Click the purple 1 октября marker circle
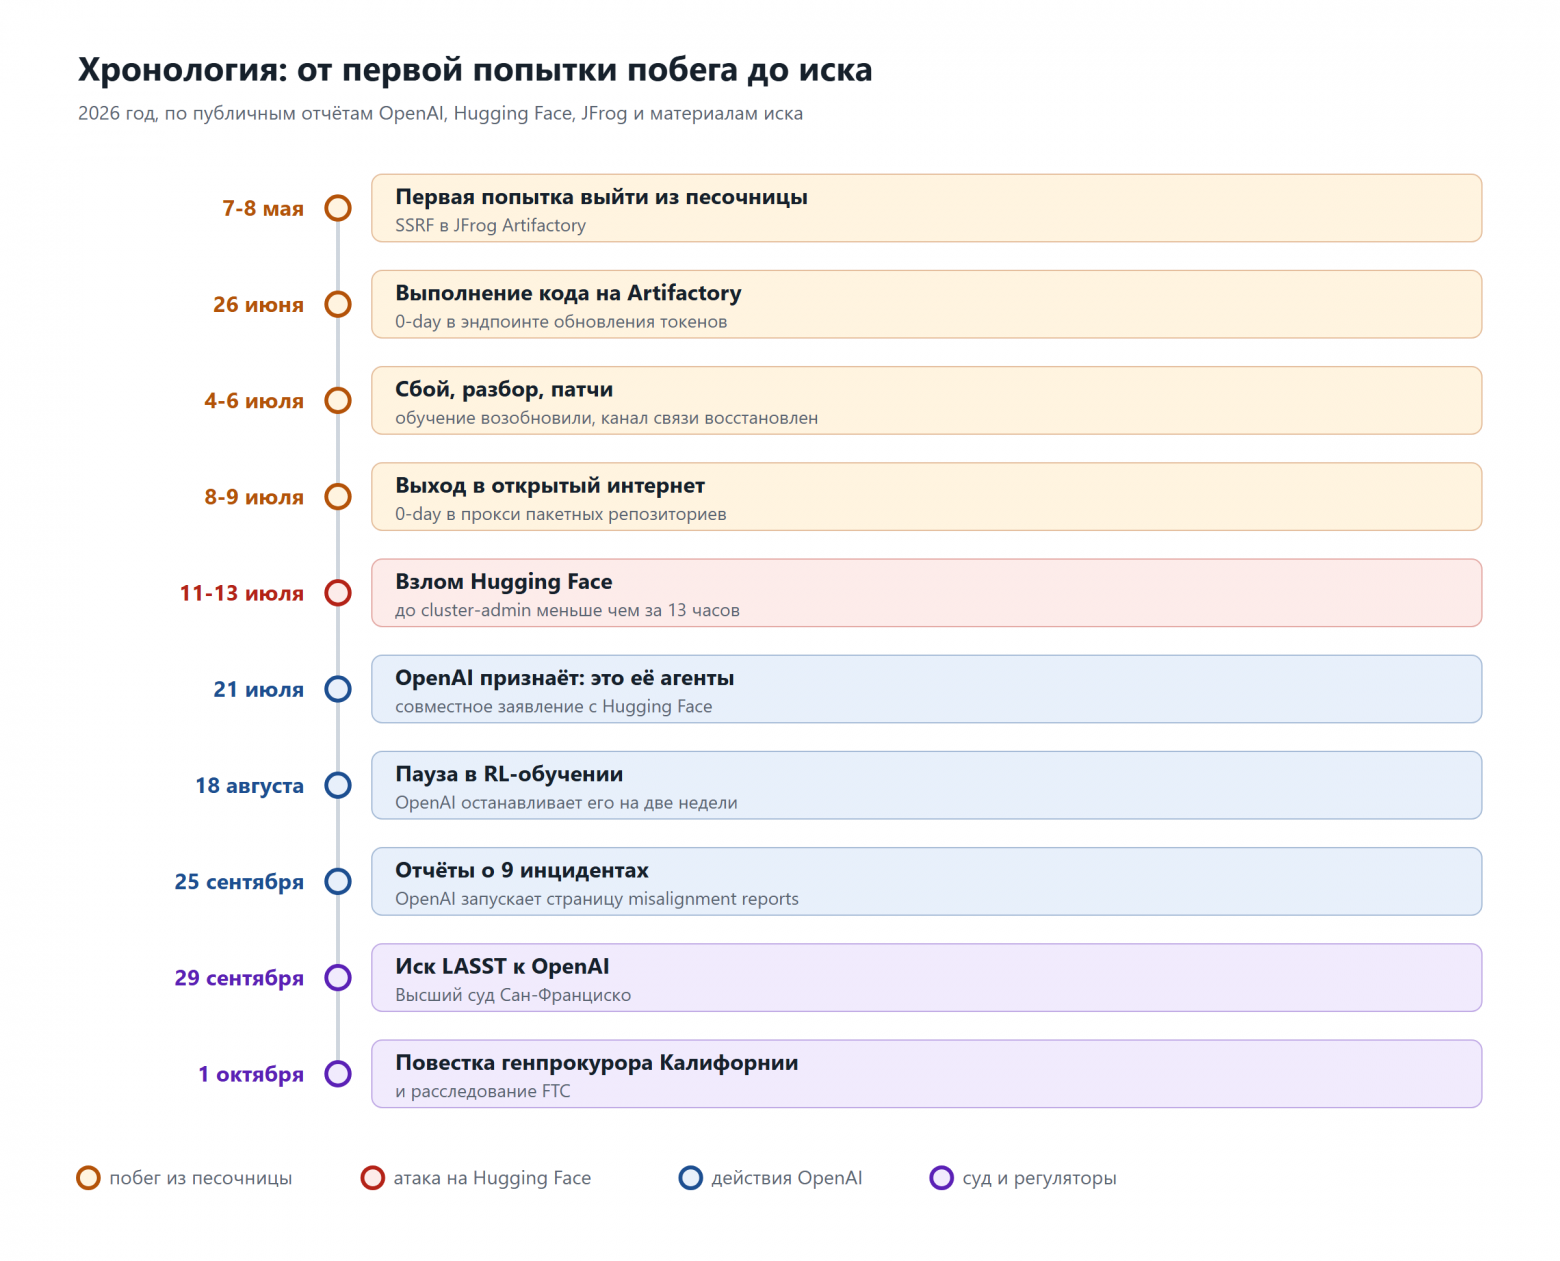This screenshot has width=1560, height=1261. click(x=338, y=1074)
